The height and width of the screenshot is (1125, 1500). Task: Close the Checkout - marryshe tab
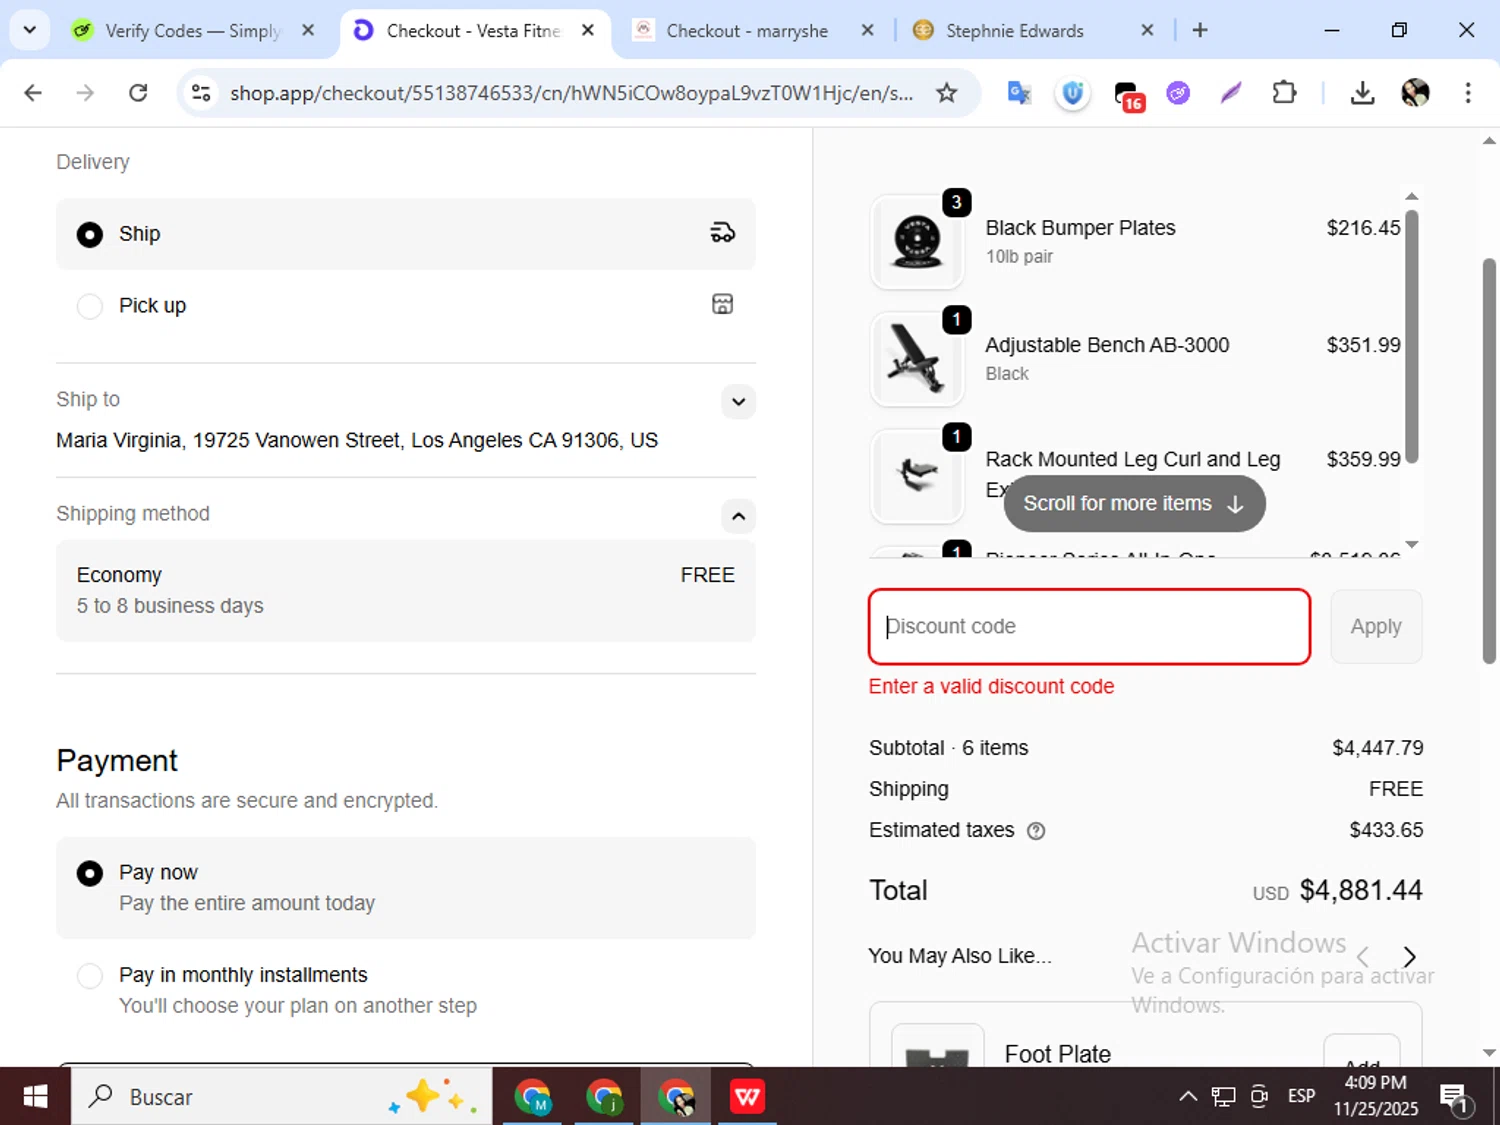(x=867, y=30)
